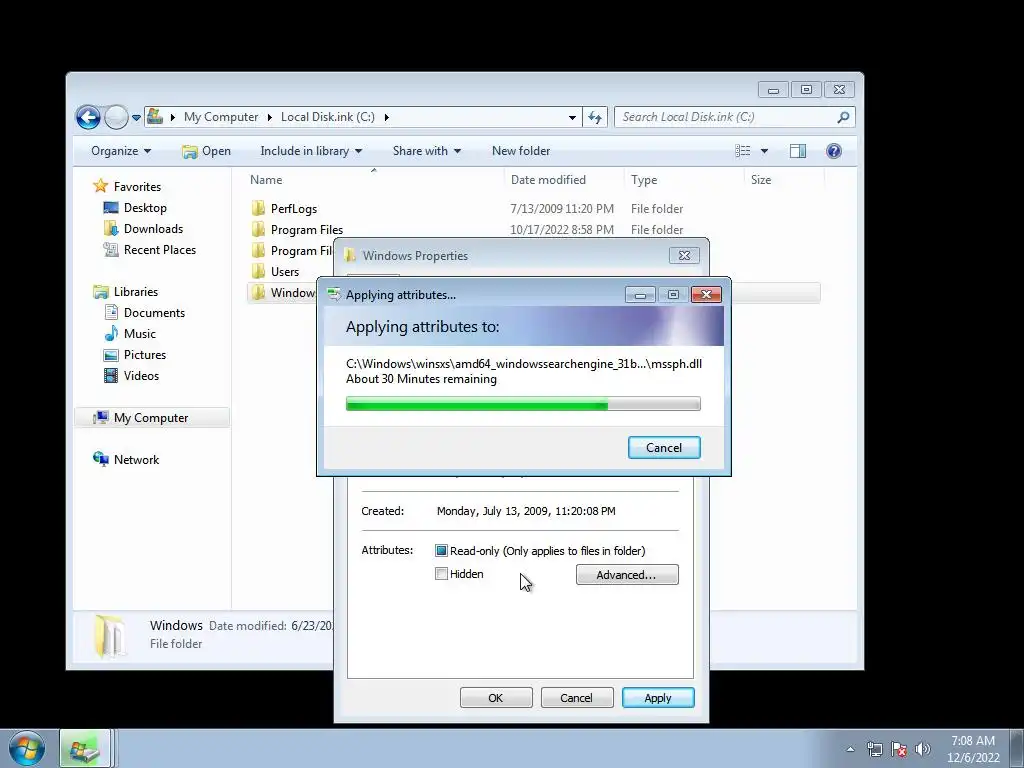
Task: Click the Explorer taskbar button
Action: pos(85,748)
